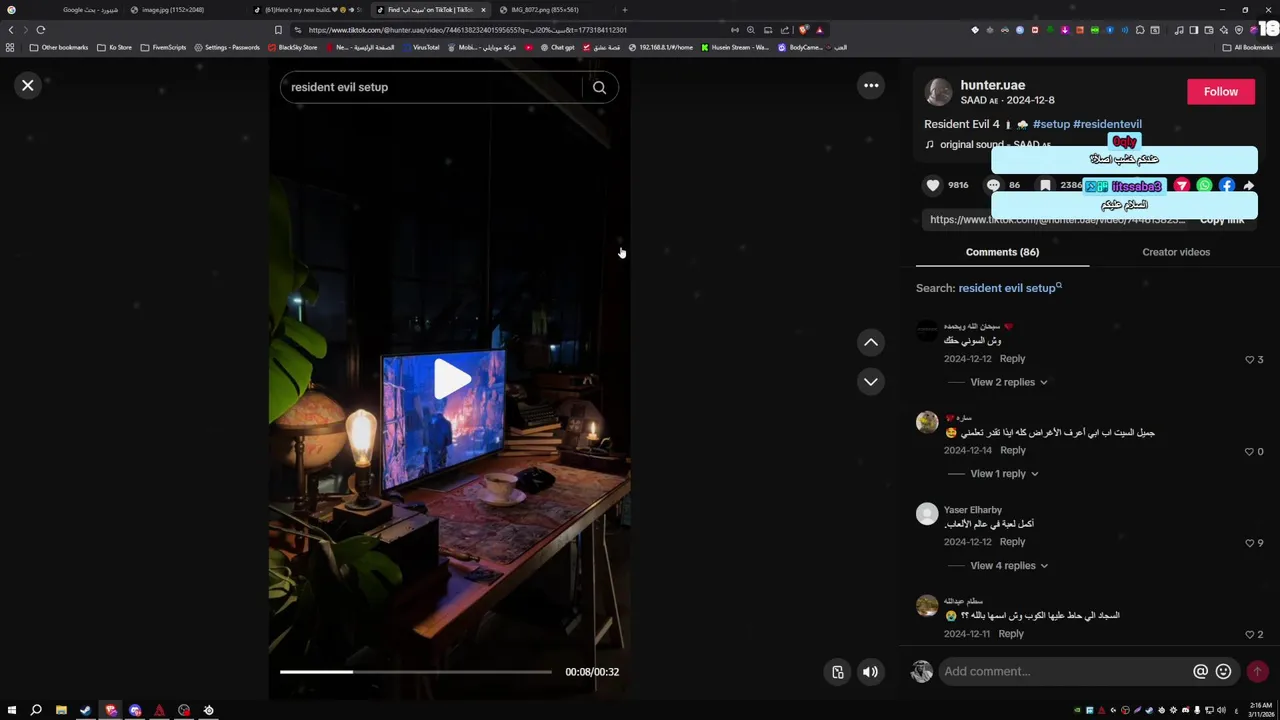
Task: Go to next video arrow
Action: (x=871, y=382)
